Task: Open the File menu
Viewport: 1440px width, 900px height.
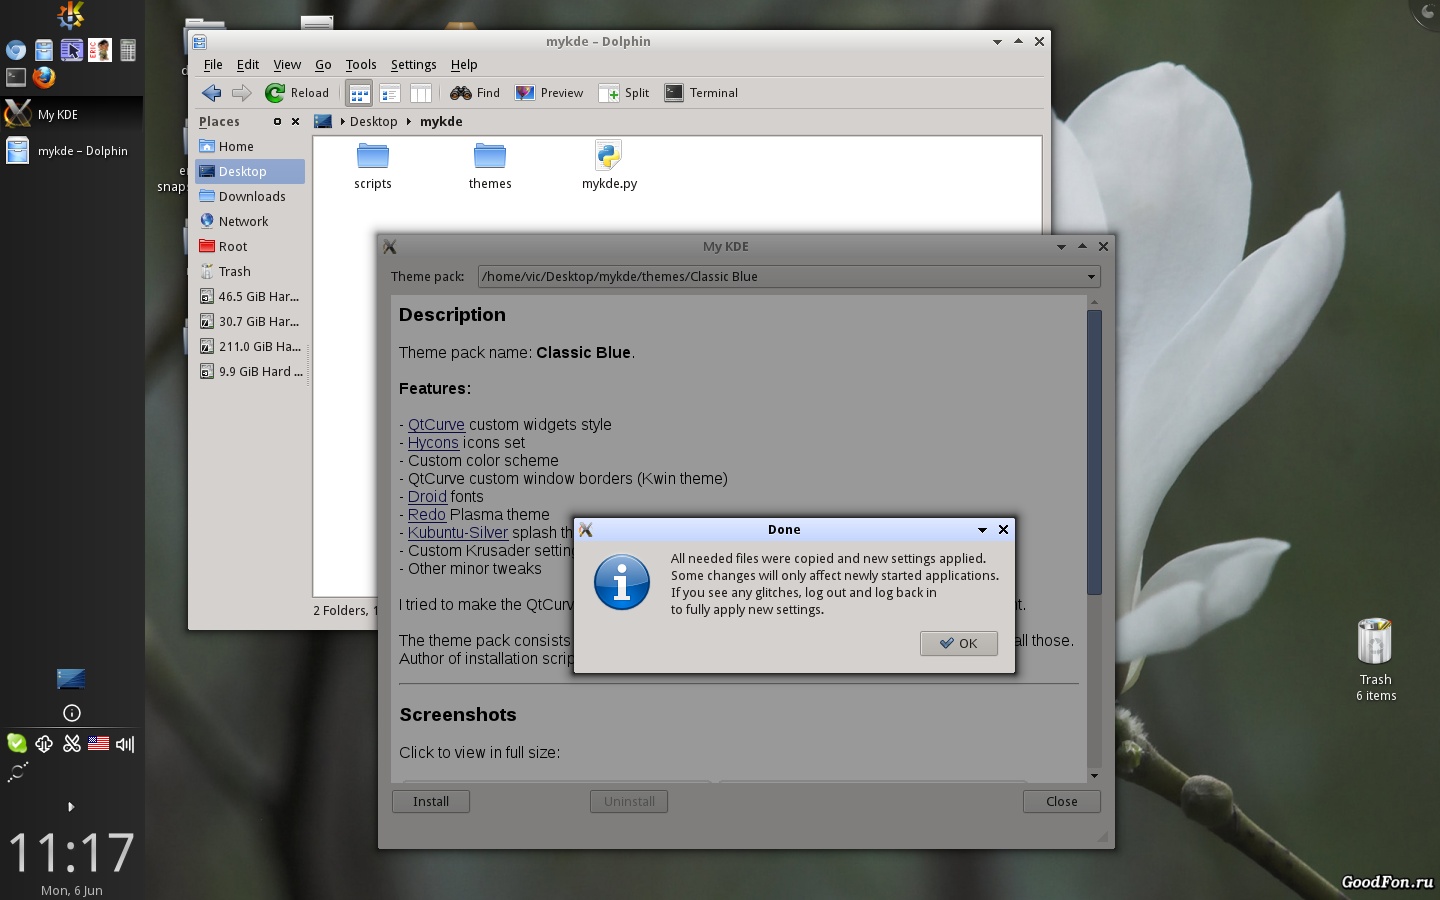Action: [x=213, y=64]
